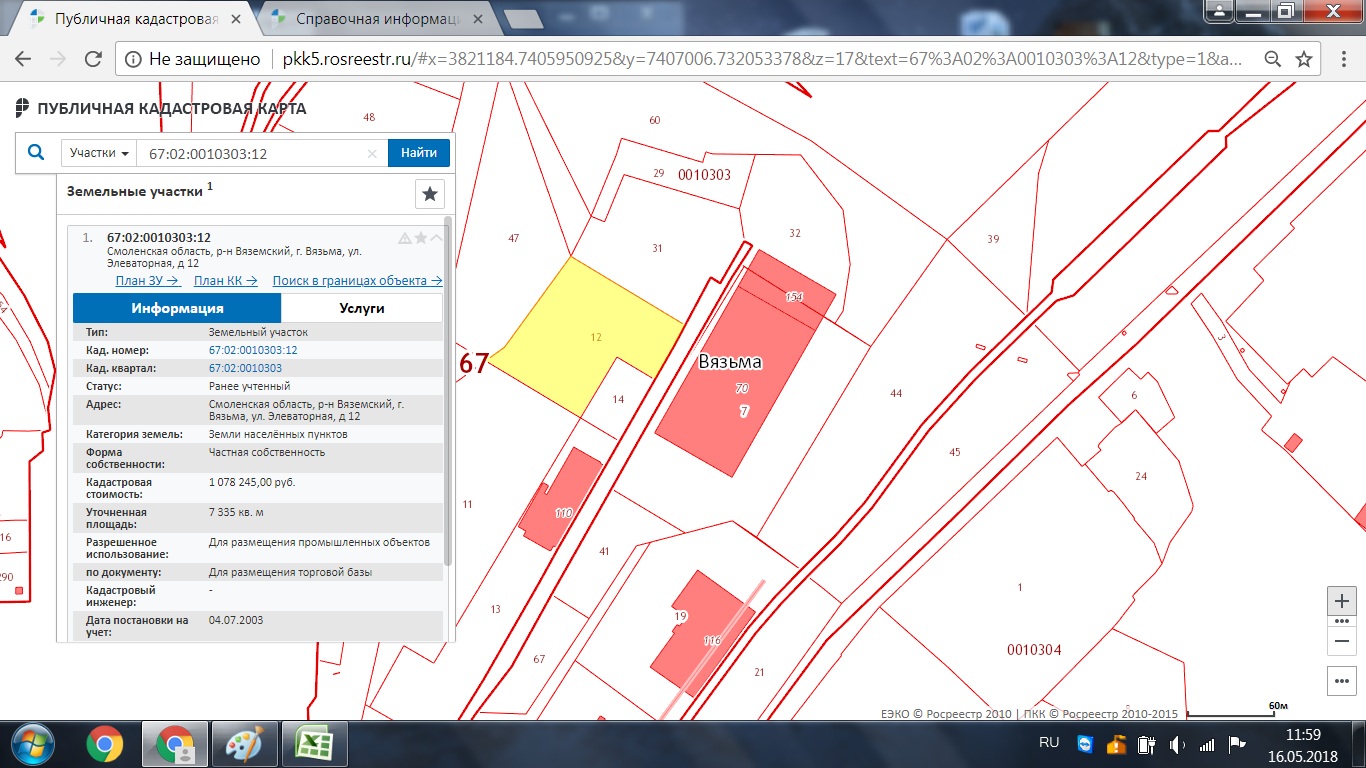Viewport: 1366px width, 768px height.
Task: Click the magnifier search icon
Action: 36,153
